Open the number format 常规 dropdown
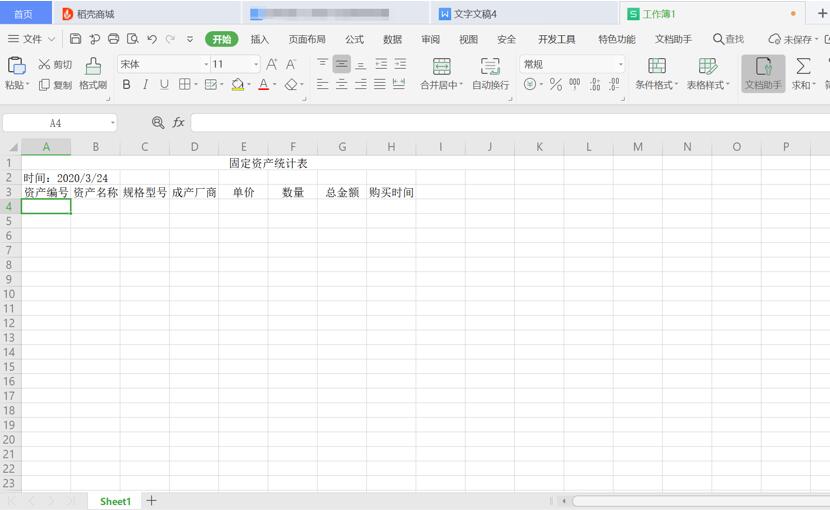 tap(620, 64)
